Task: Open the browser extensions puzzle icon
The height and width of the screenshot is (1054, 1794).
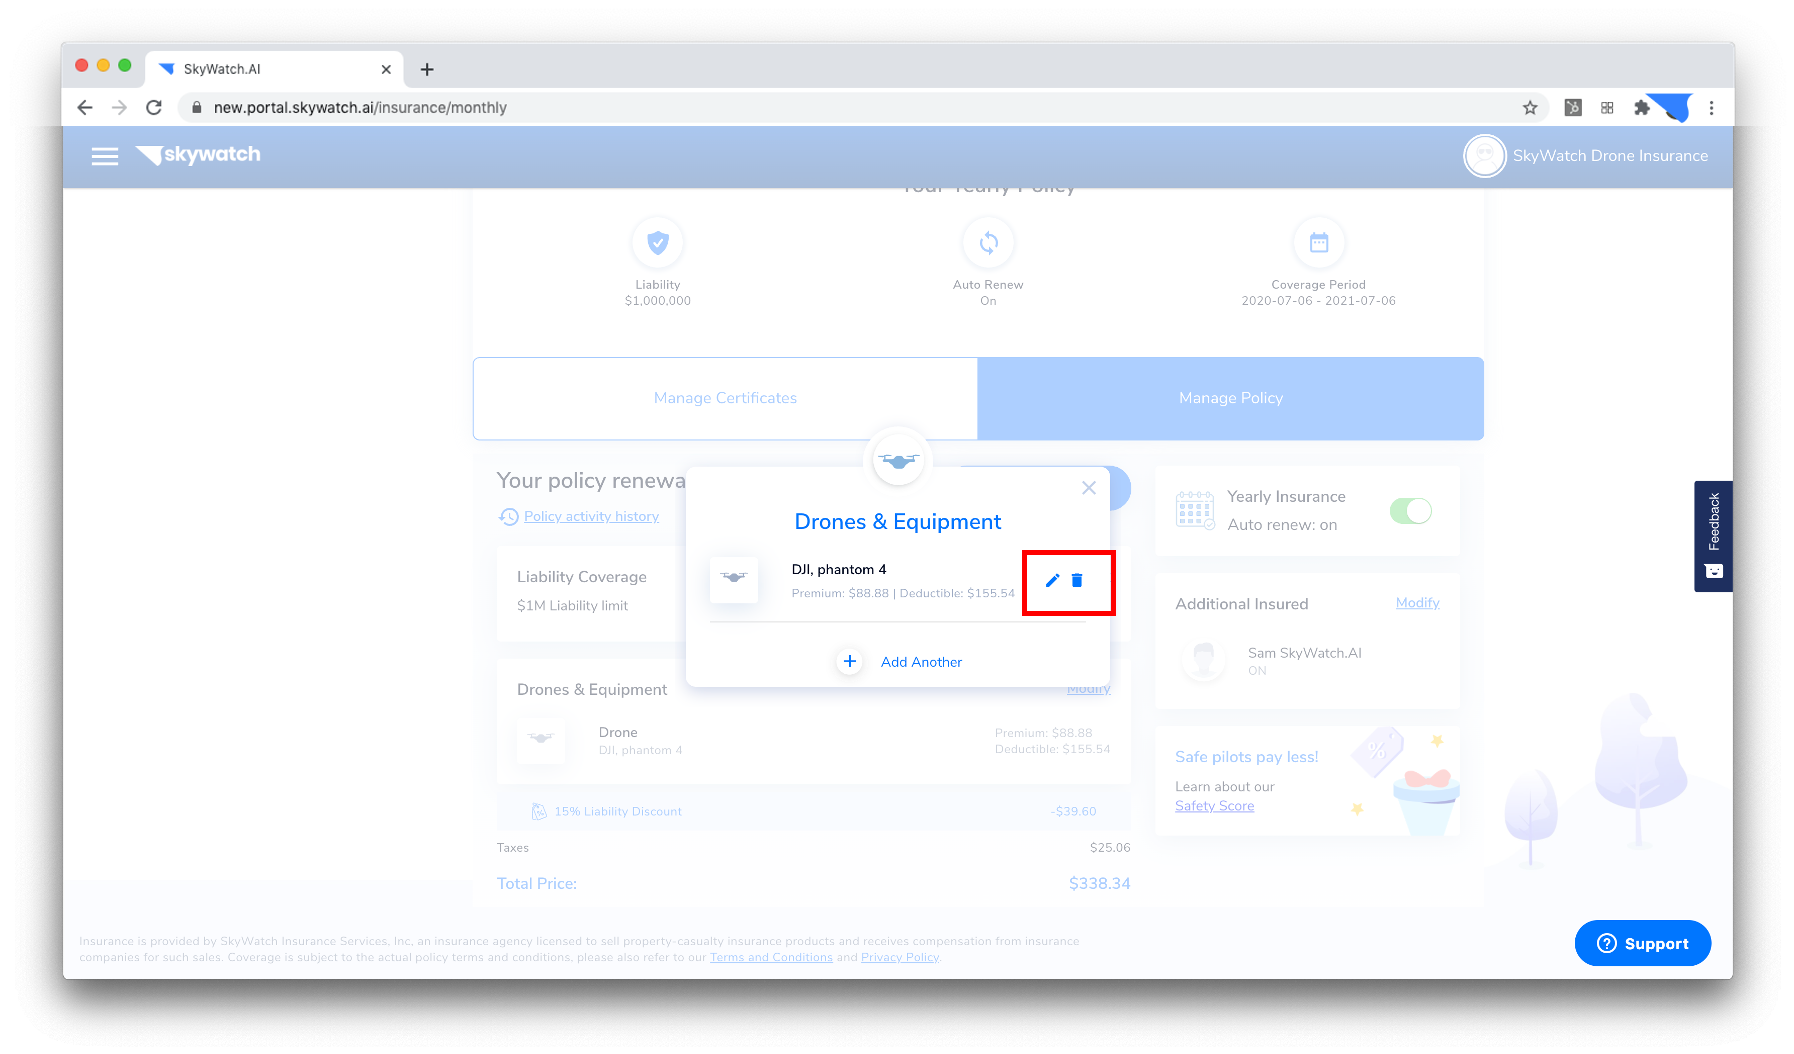Action: point(1641,107)
